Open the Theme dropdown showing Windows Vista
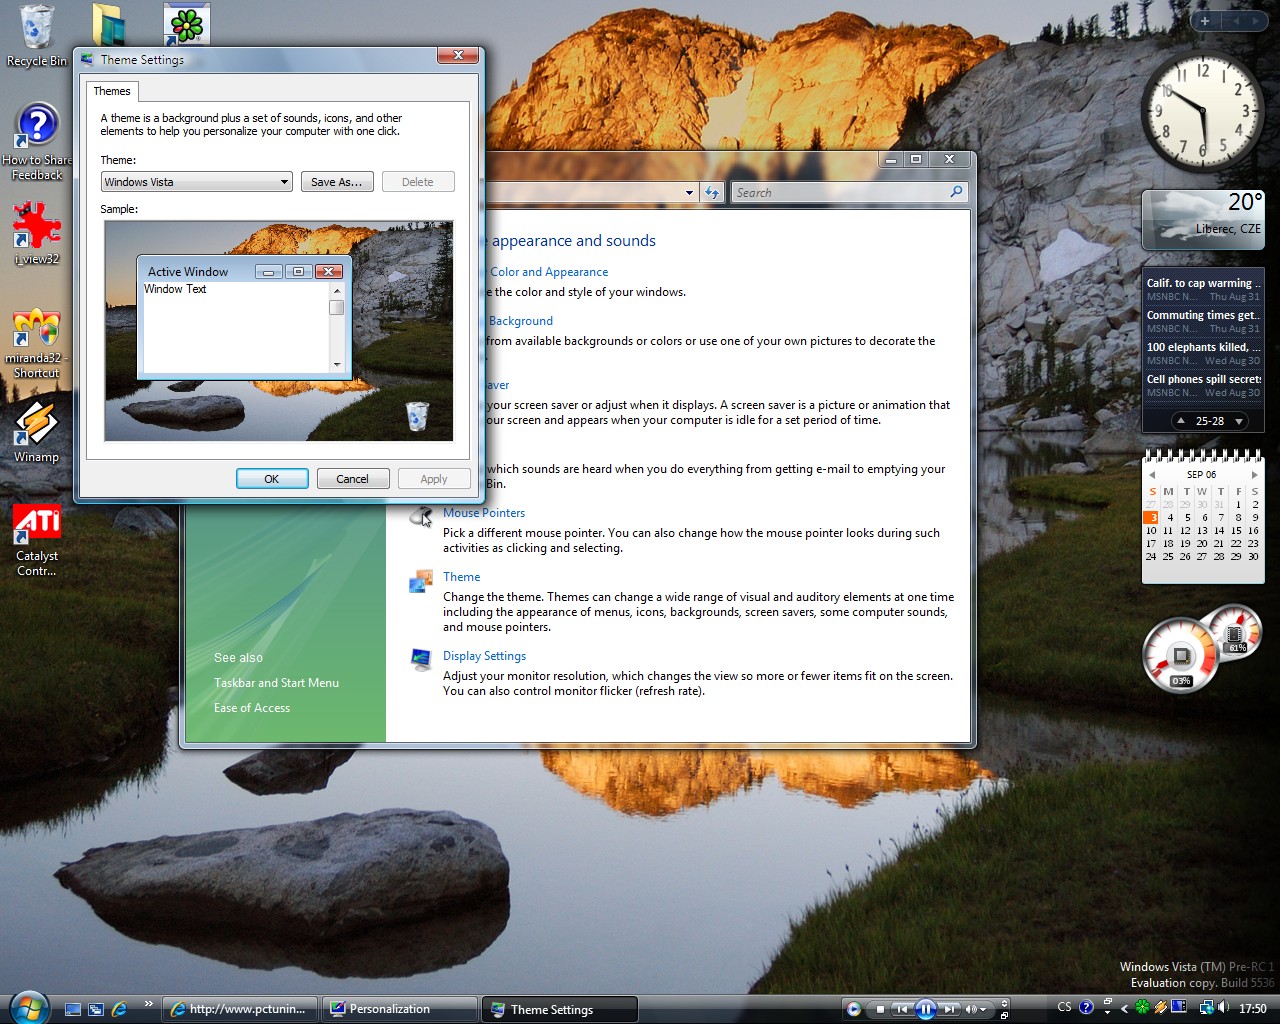The width and height of the screenshot is (1280, 1024). tap(197, 182)
